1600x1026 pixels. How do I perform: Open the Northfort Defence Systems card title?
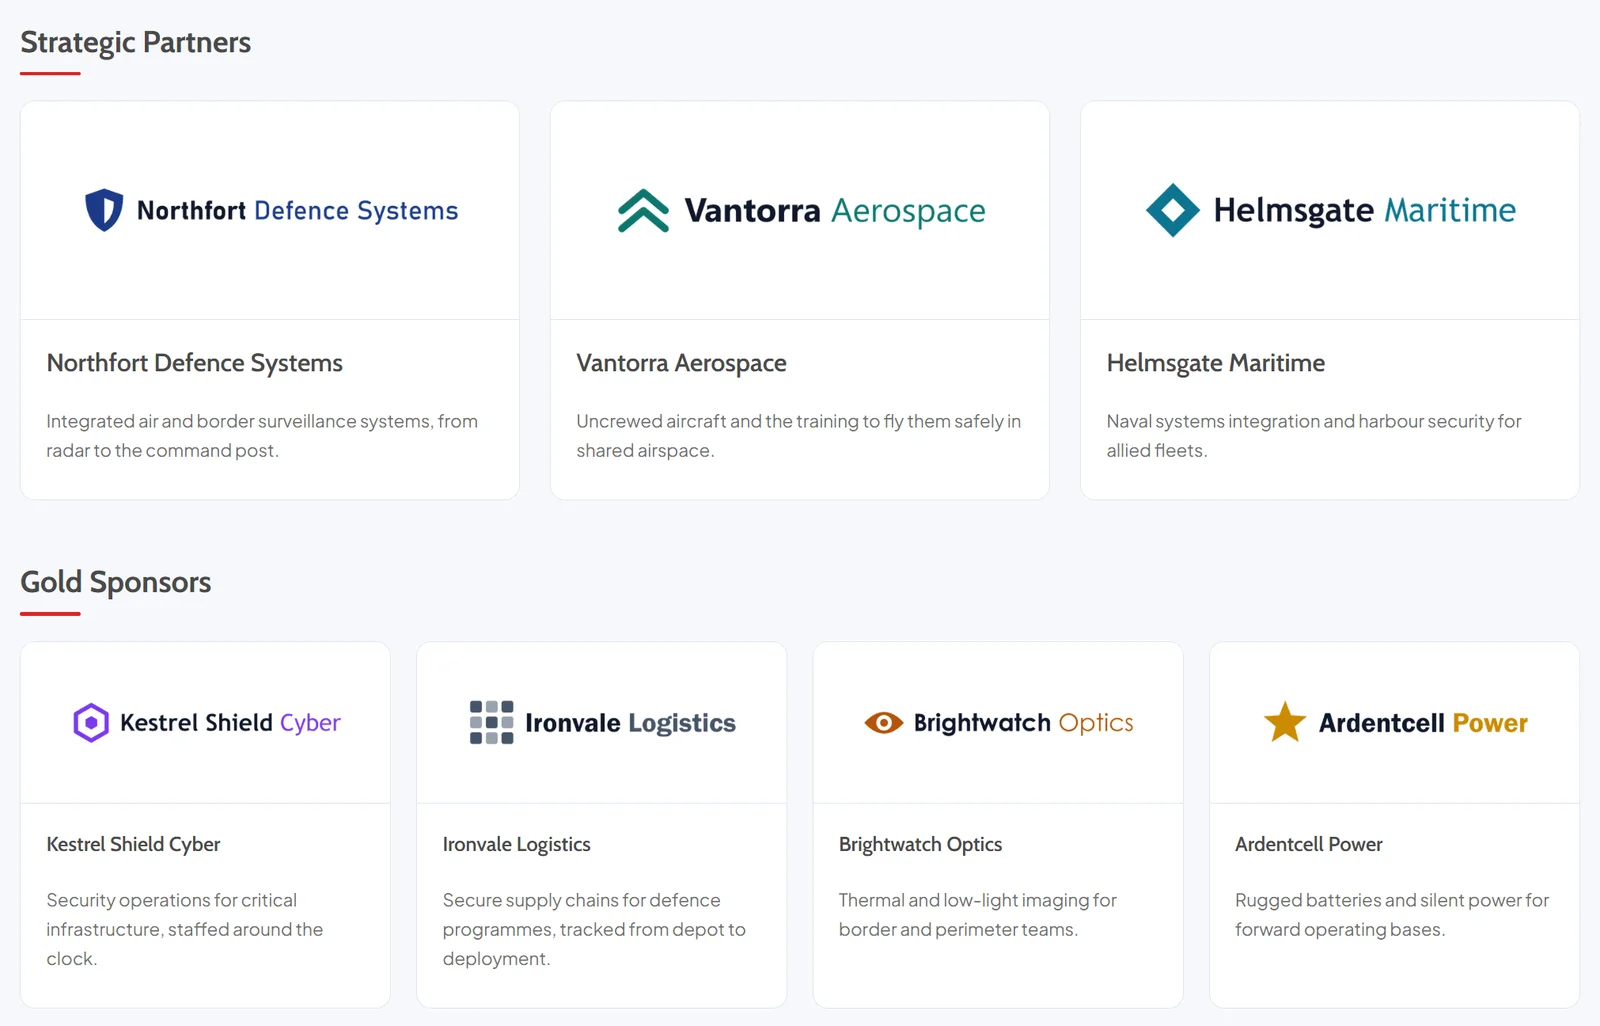(x=195, y=363)
